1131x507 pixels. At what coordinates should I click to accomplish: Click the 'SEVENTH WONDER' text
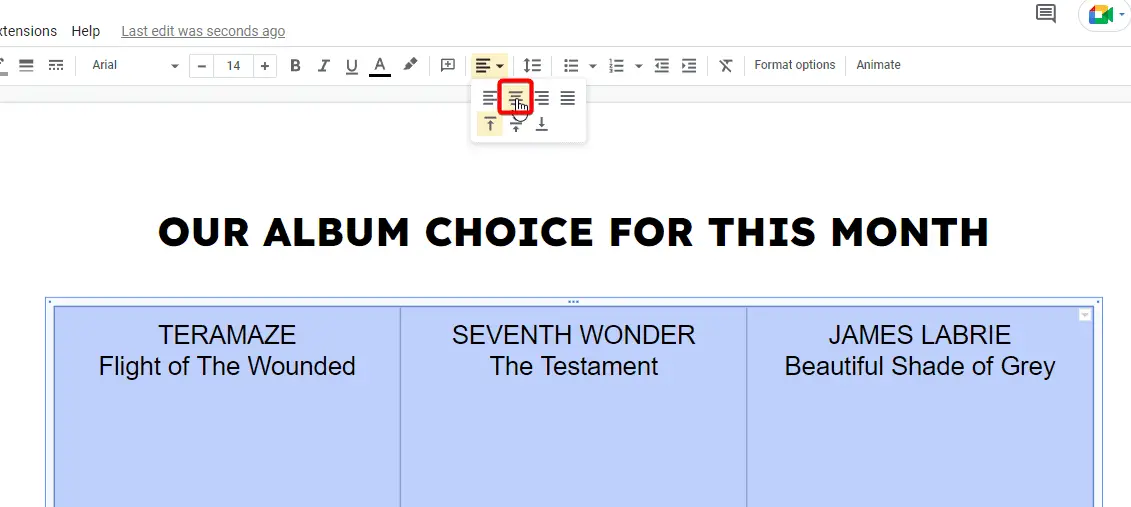(x=573, y=335)
